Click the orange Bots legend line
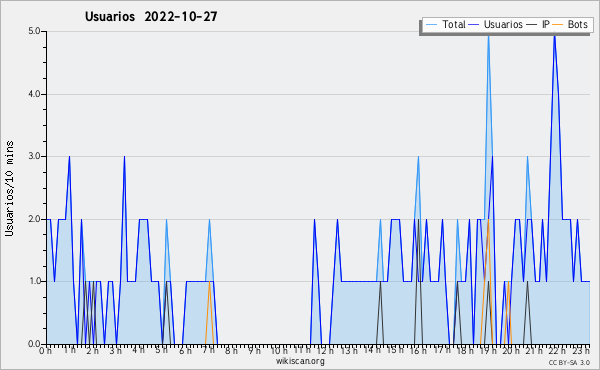600x370 pixels. pos(558,25)
